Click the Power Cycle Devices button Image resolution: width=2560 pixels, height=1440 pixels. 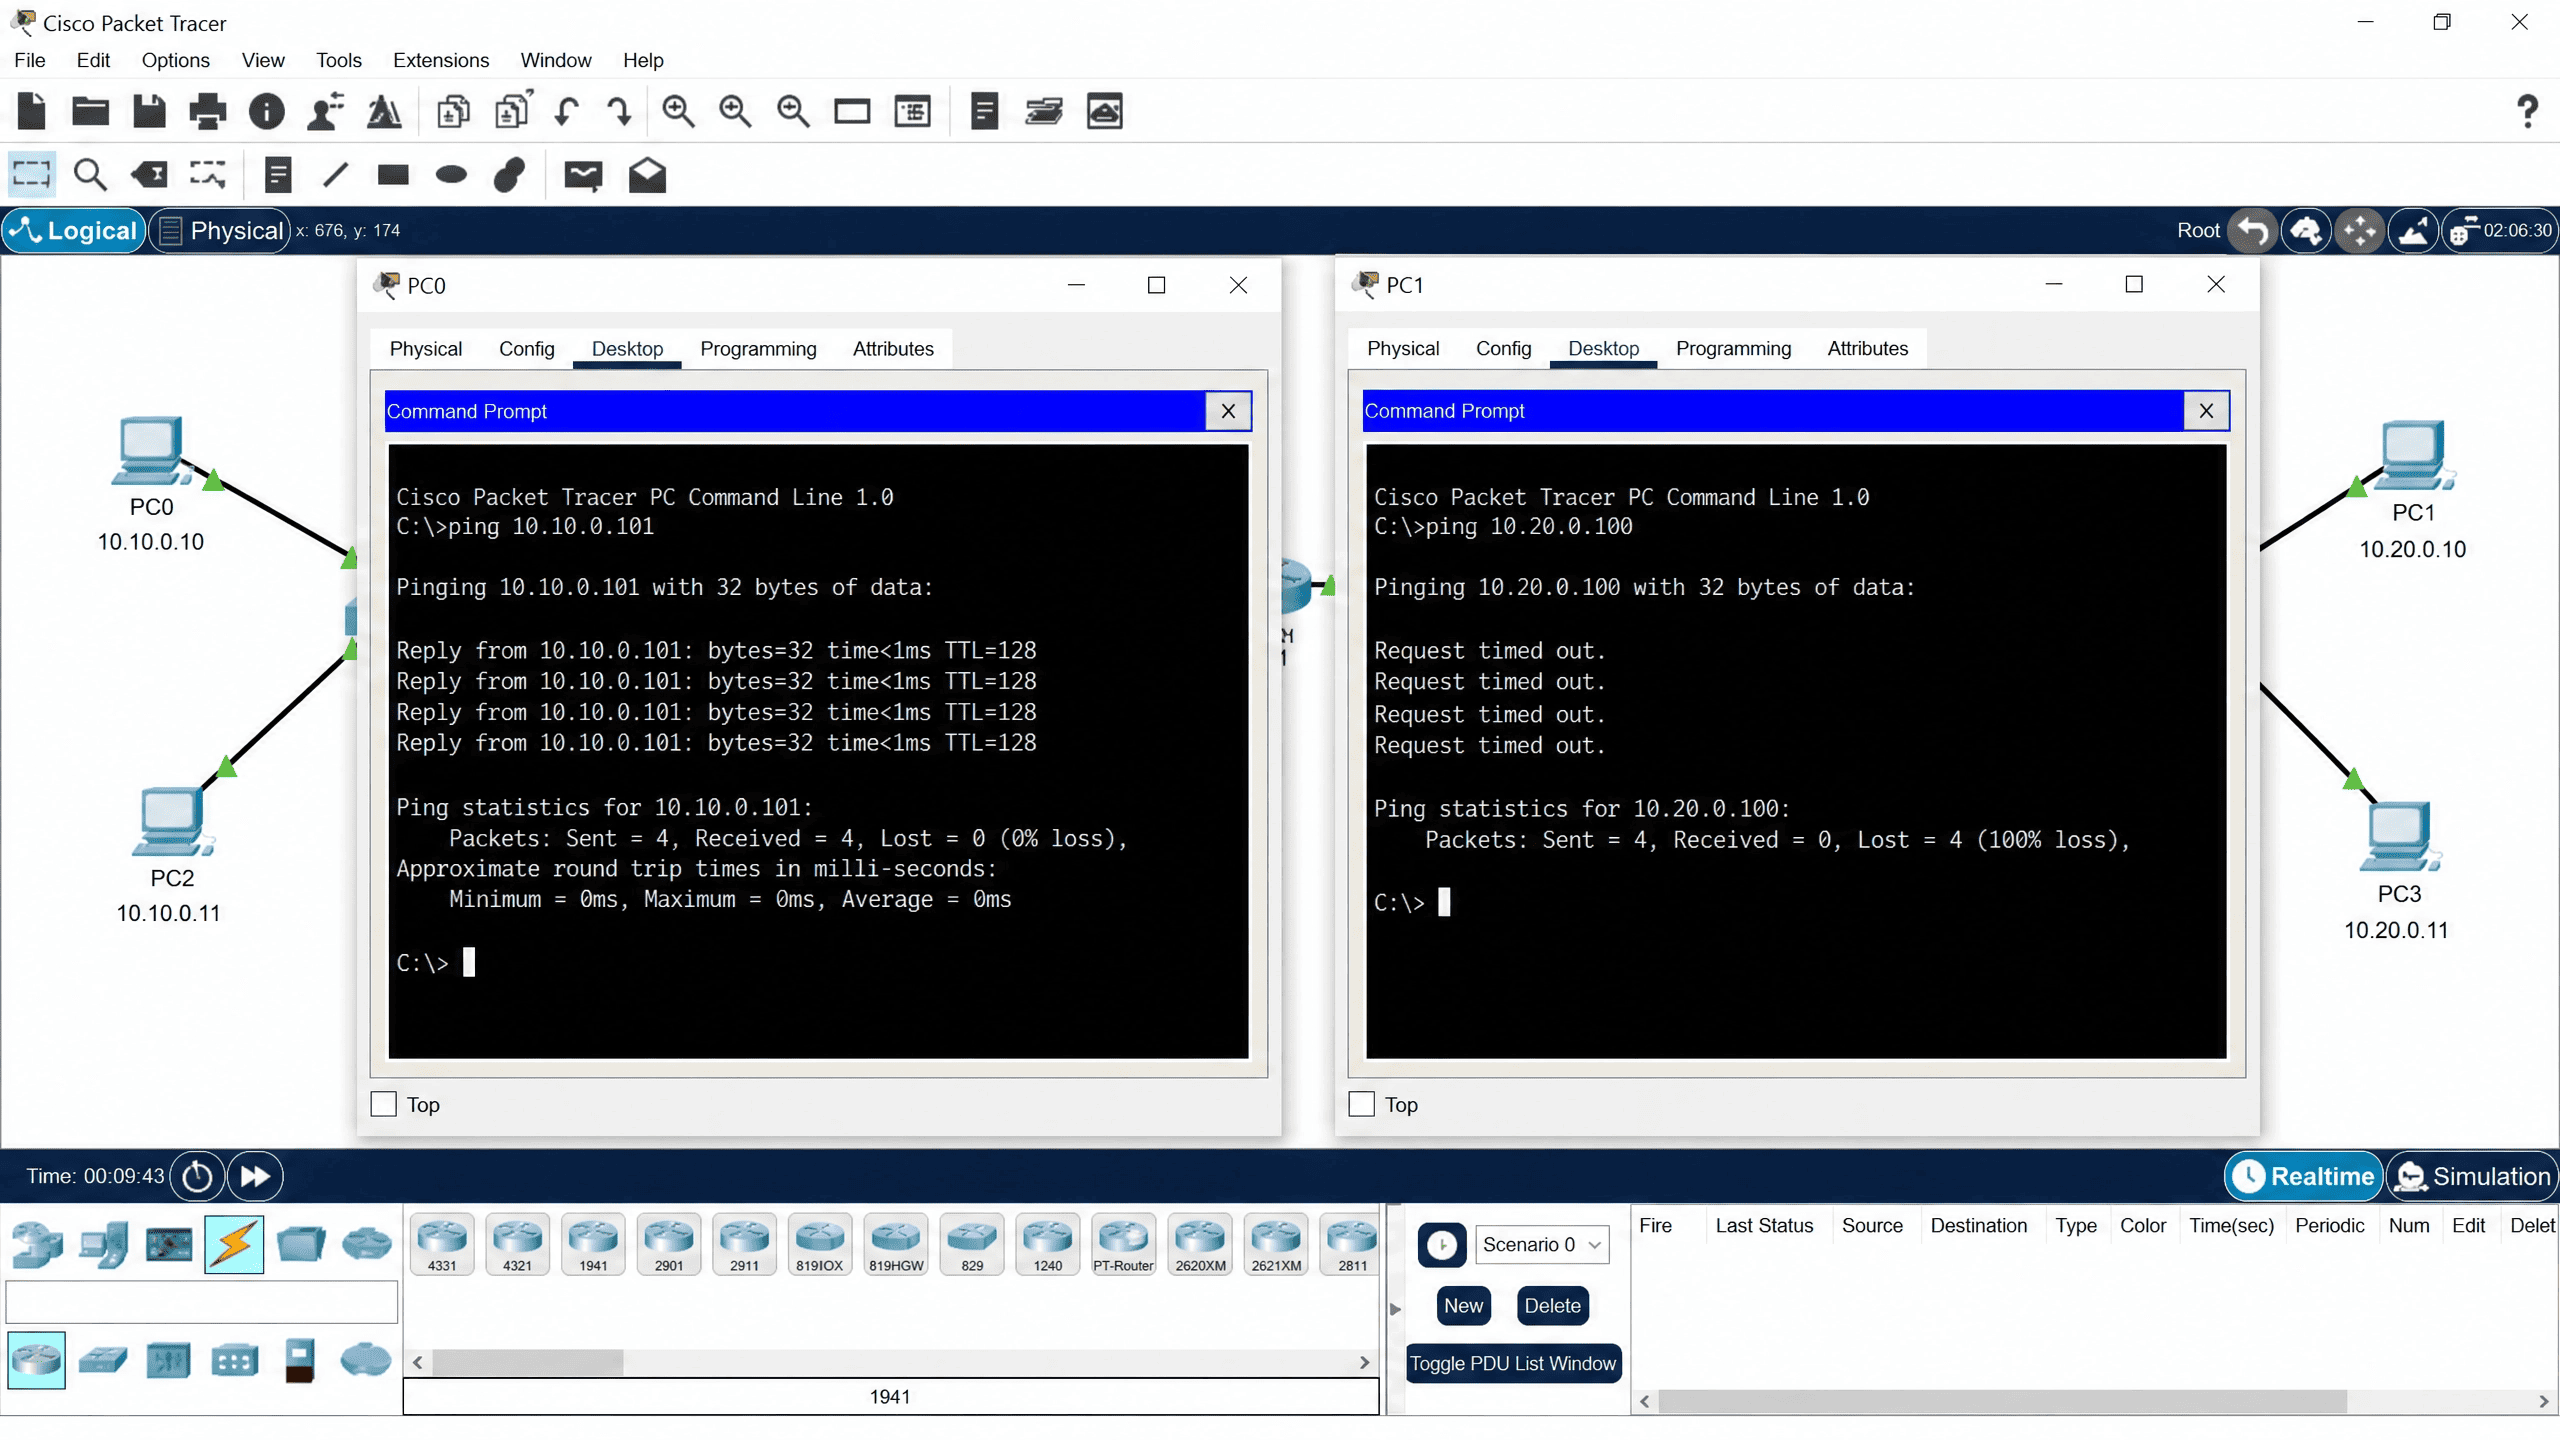click(197, 1176)
